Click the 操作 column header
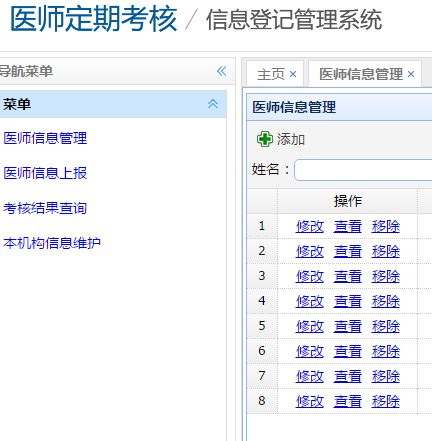Screen dimensions: 432x441 point(348,201)
